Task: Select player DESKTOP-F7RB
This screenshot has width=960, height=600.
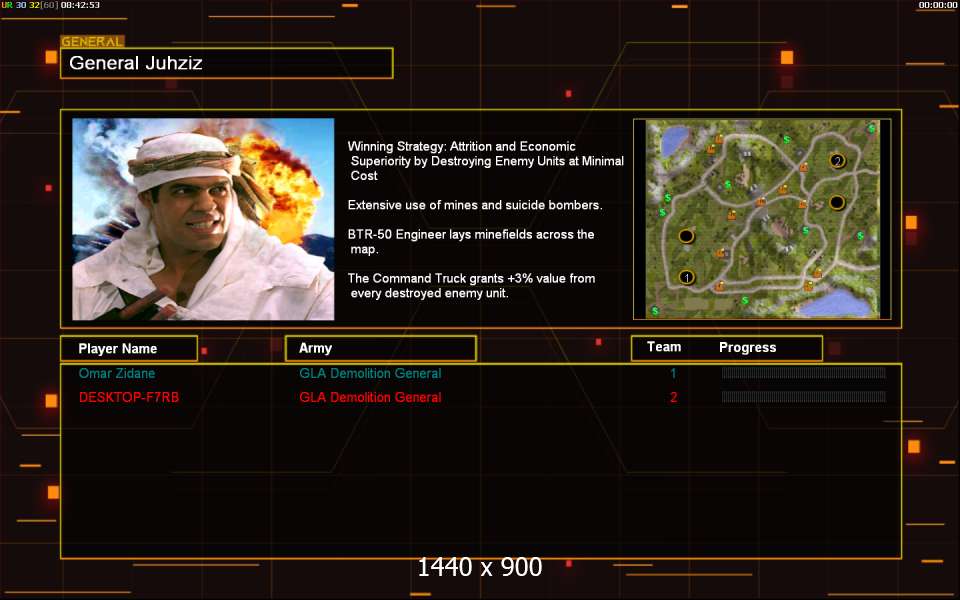Action: [x=129, y=397]
